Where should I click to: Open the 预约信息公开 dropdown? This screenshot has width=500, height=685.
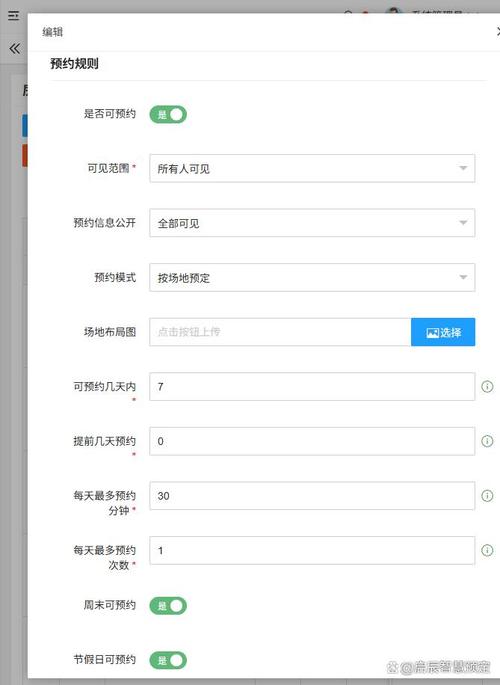312,223
